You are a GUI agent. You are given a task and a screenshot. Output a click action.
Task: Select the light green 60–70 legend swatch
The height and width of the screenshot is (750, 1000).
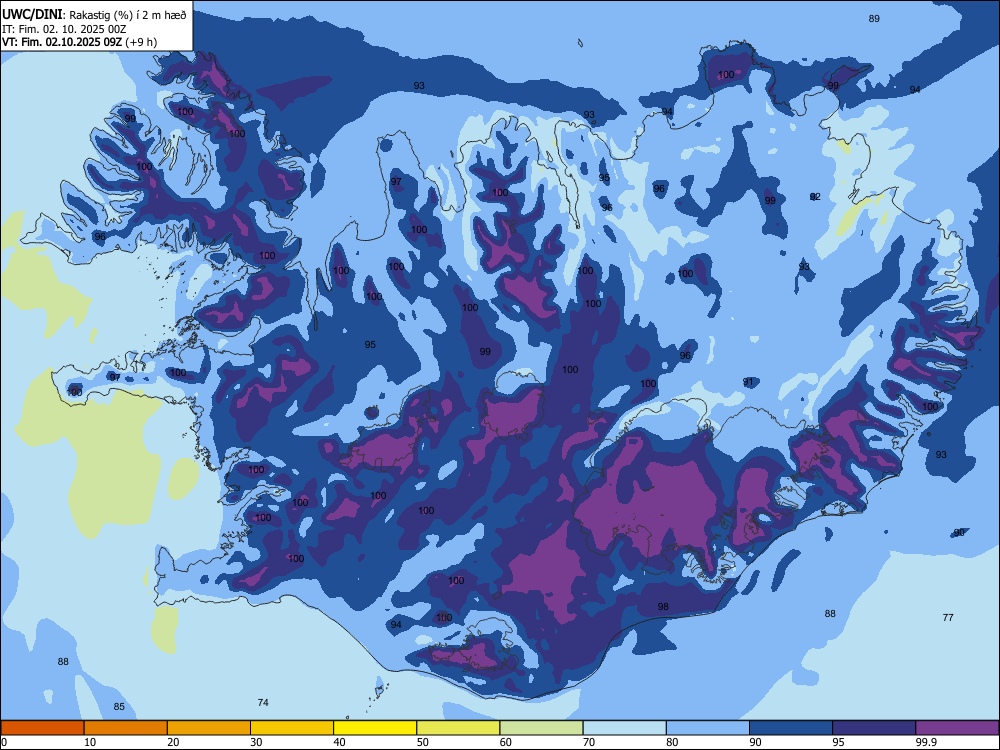[x=541, y=728]
